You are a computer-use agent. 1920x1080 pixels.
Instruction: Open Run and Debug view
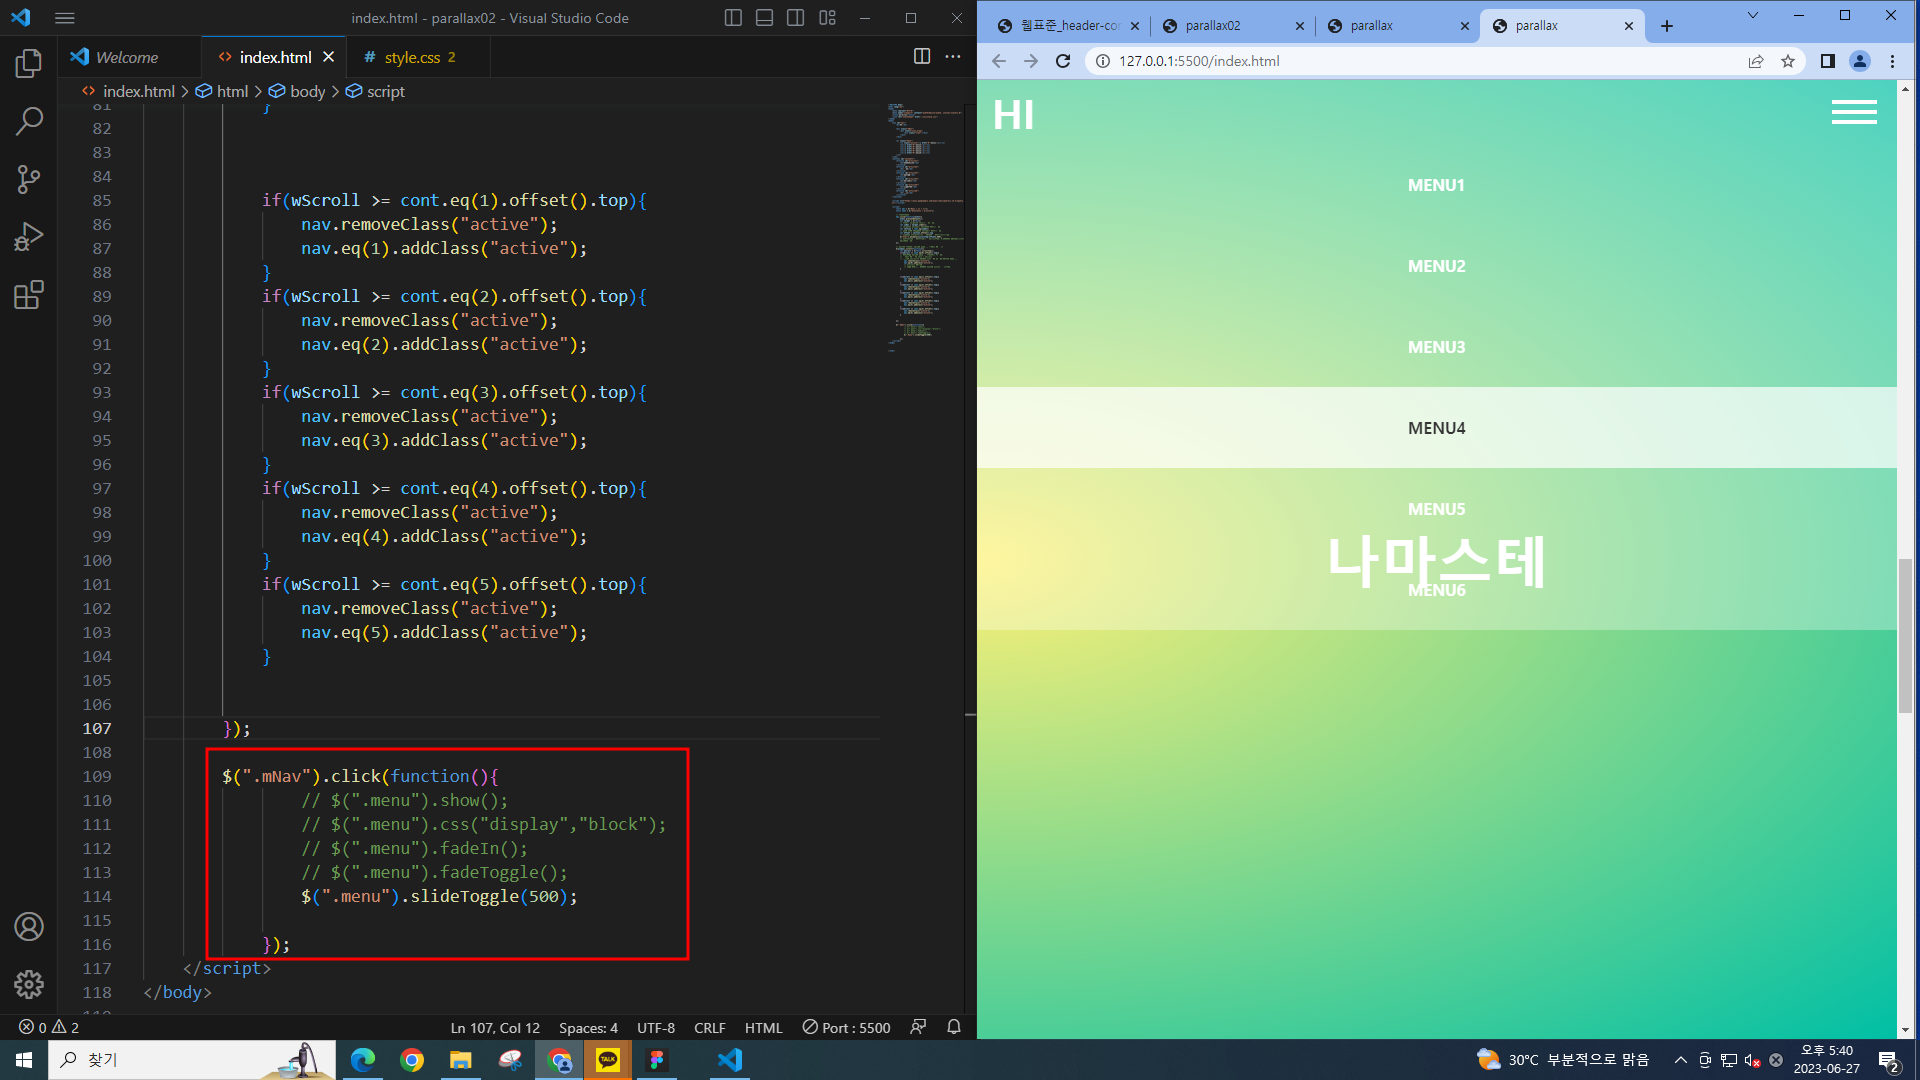(29, 237)
